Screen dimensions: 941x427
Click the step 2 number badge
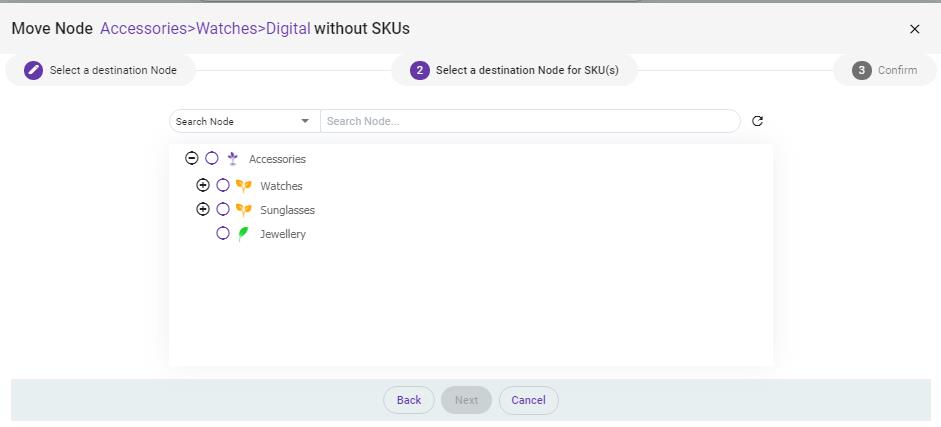[x=419, y=70]
